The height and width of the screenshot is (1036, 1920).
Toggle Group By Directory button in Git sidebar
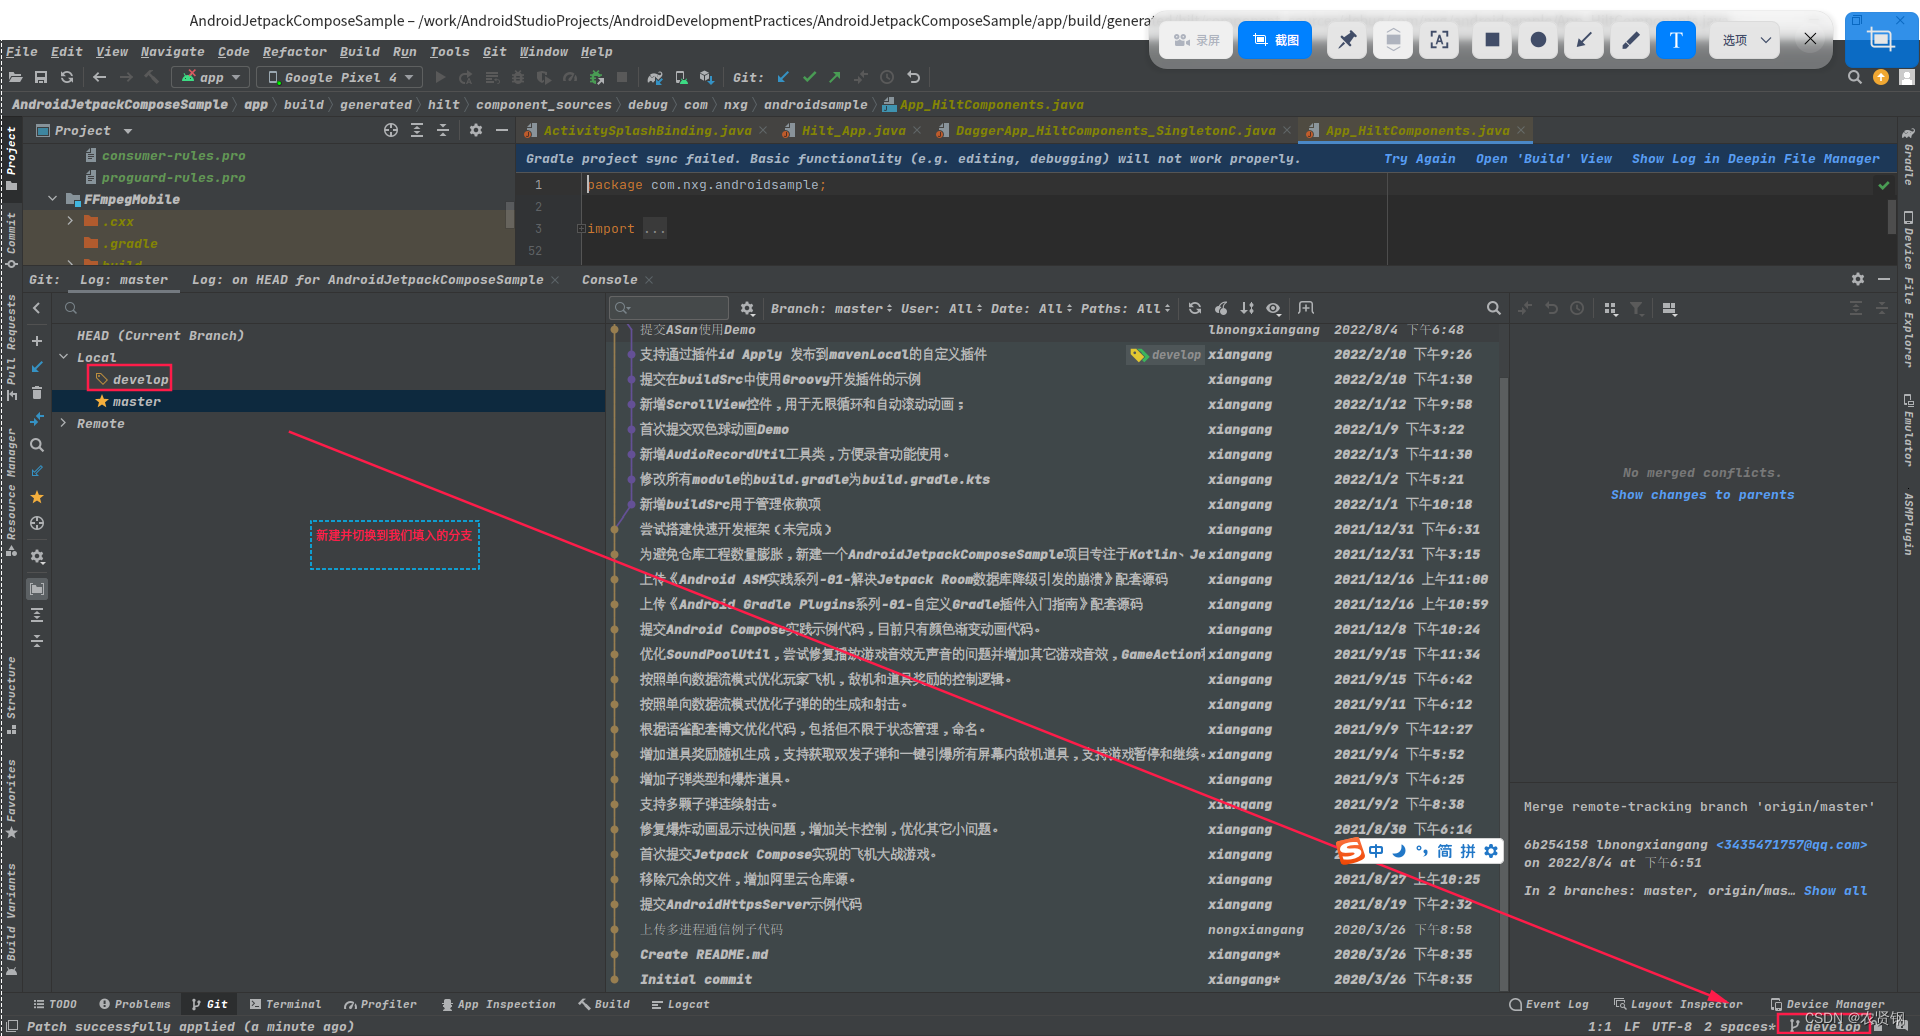pyautogui.click(x=37, y=589)
